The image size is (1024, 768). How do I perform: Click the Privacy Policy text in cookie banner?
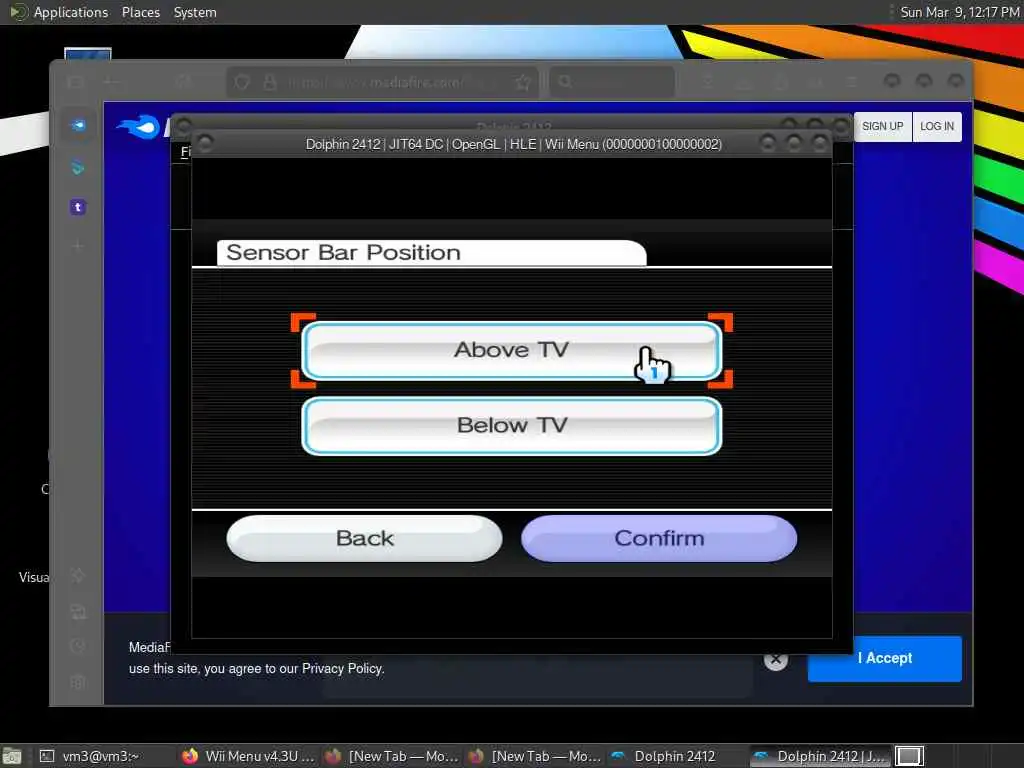pos(342,669)
